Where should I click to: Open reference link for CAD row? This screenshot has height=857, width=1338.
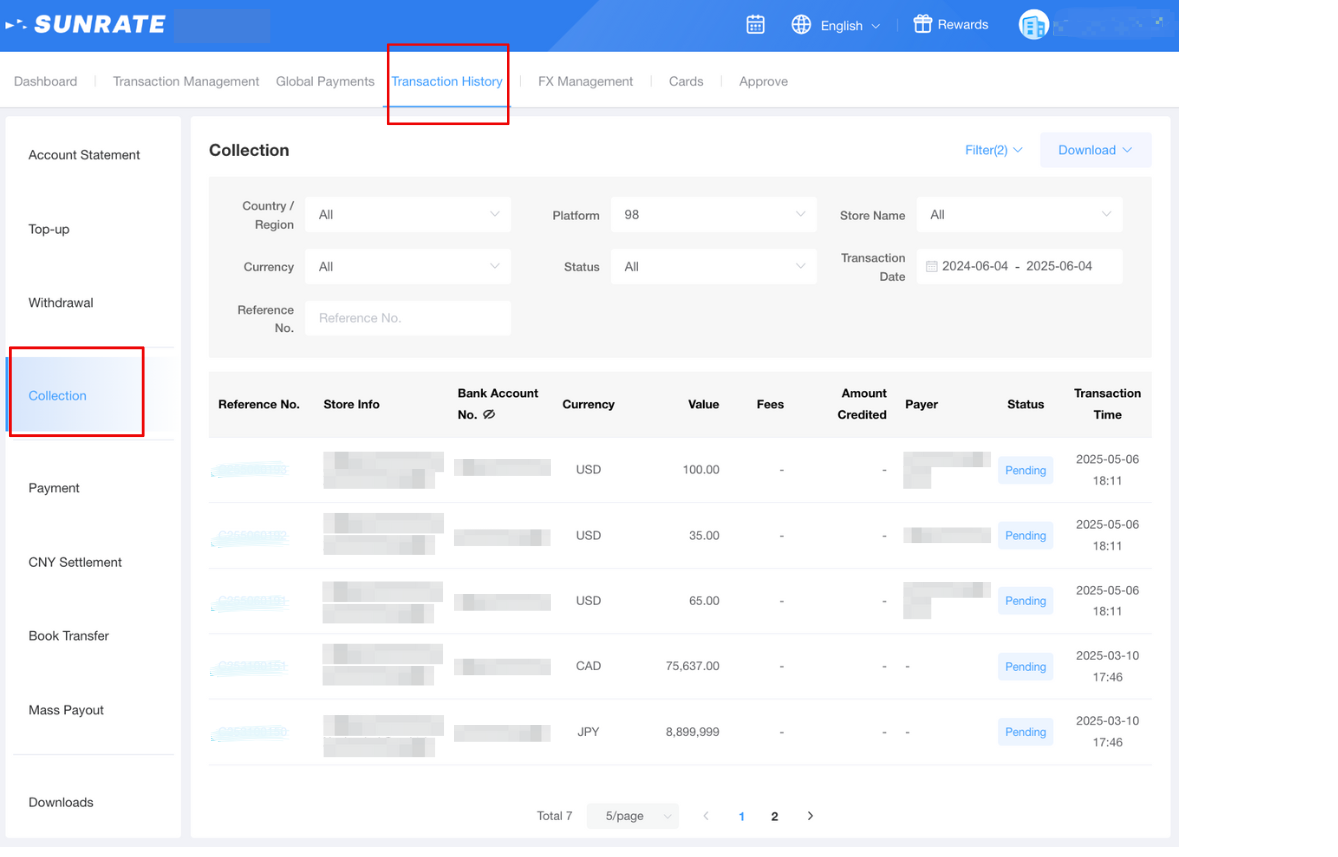(249, 667)
